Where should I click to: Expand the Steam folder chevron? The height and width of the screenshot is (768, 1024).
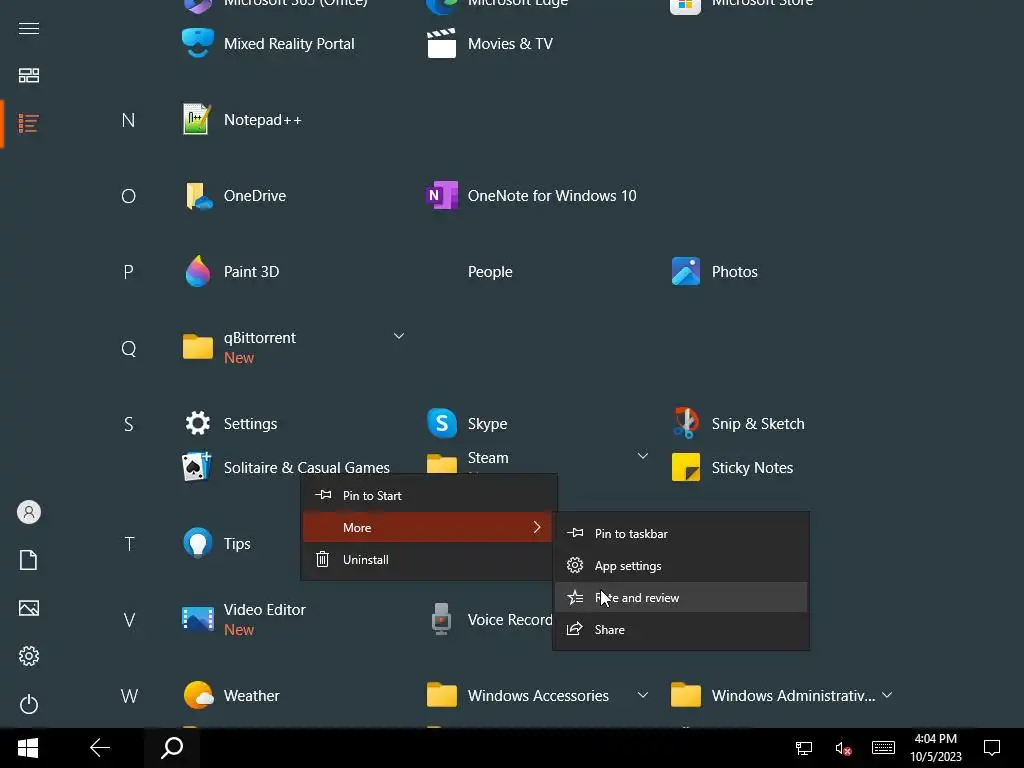[x=643, y=456]
